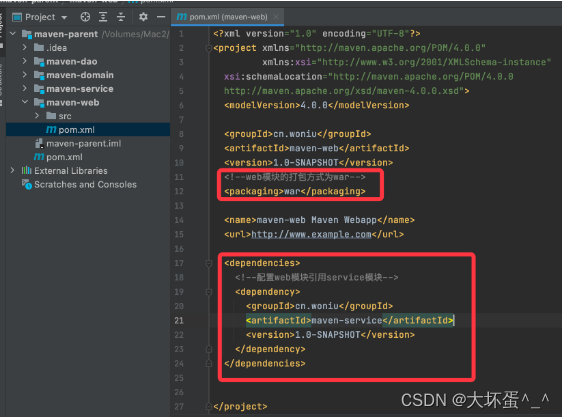Click the xml version declaration line

coord(317,34)
